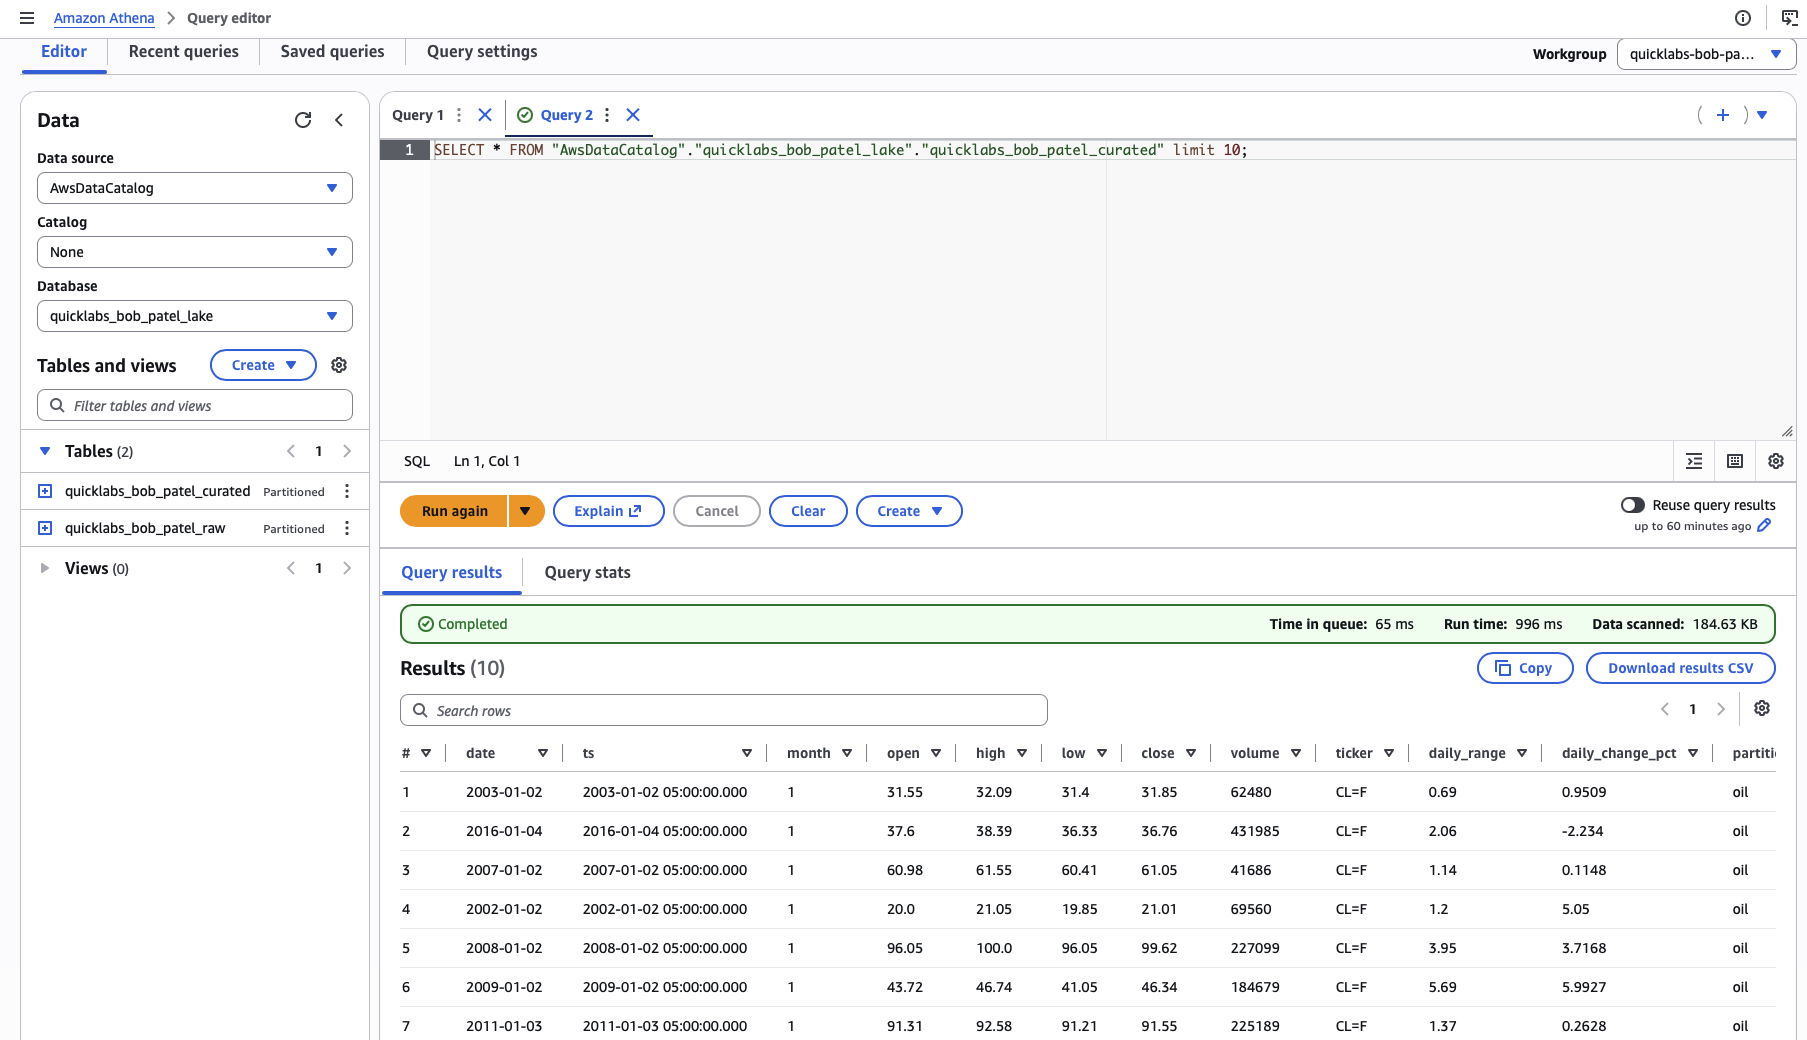The width and height of the screenshot is (1807, 1040).
Task: Open Create dropdown in Tables and views
Action: 263,365
